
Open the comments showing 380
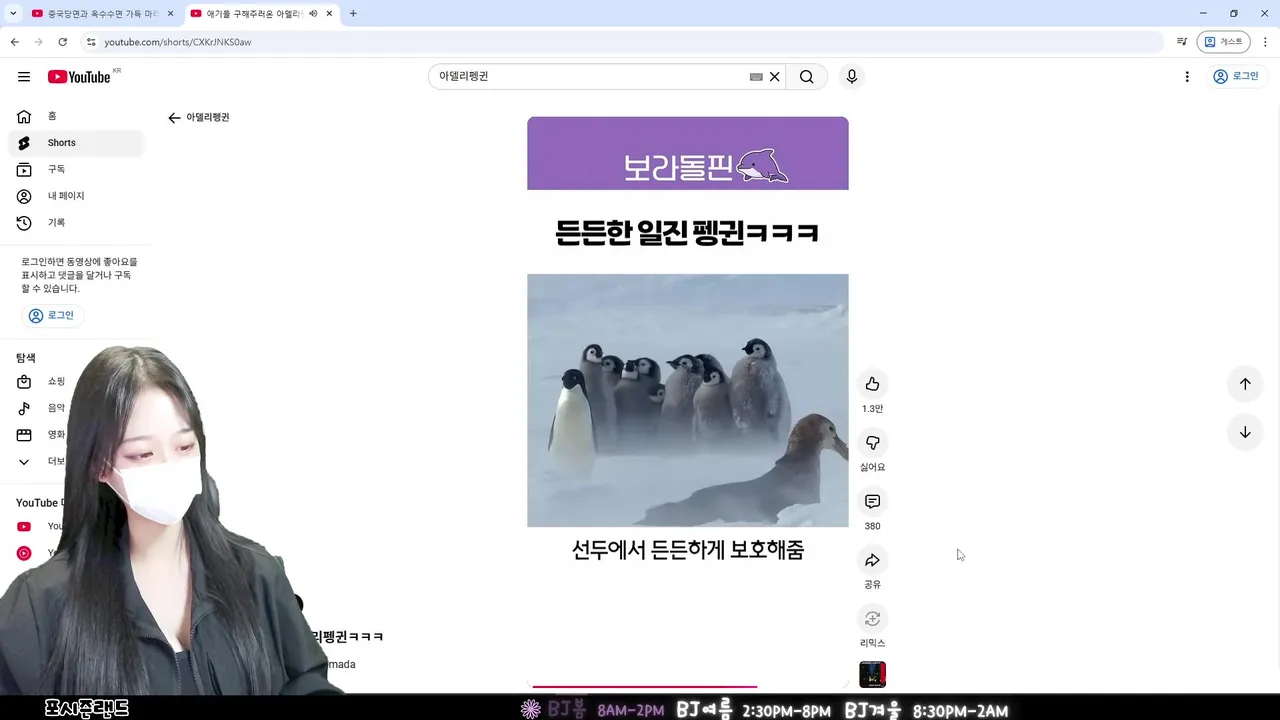pyautogui.click(x=872, y=502)
